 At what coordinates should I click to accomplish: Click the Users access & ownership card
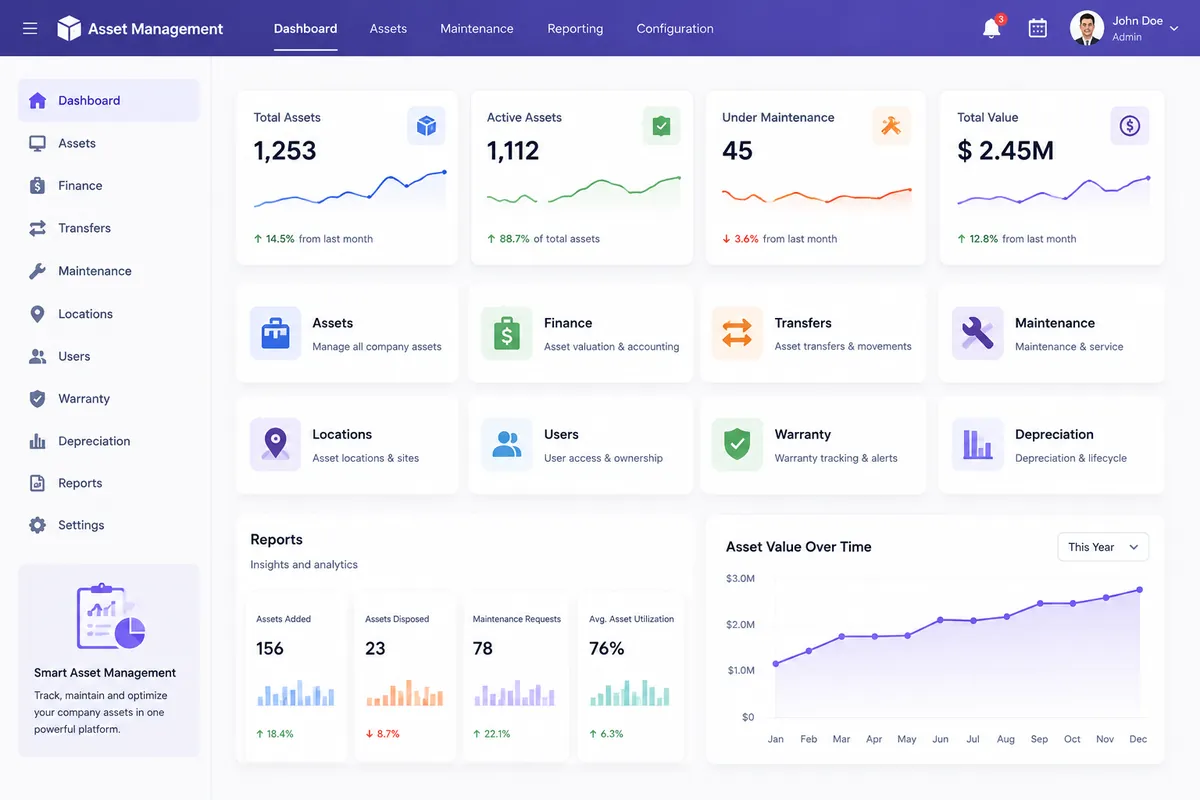tap(580, 444)
